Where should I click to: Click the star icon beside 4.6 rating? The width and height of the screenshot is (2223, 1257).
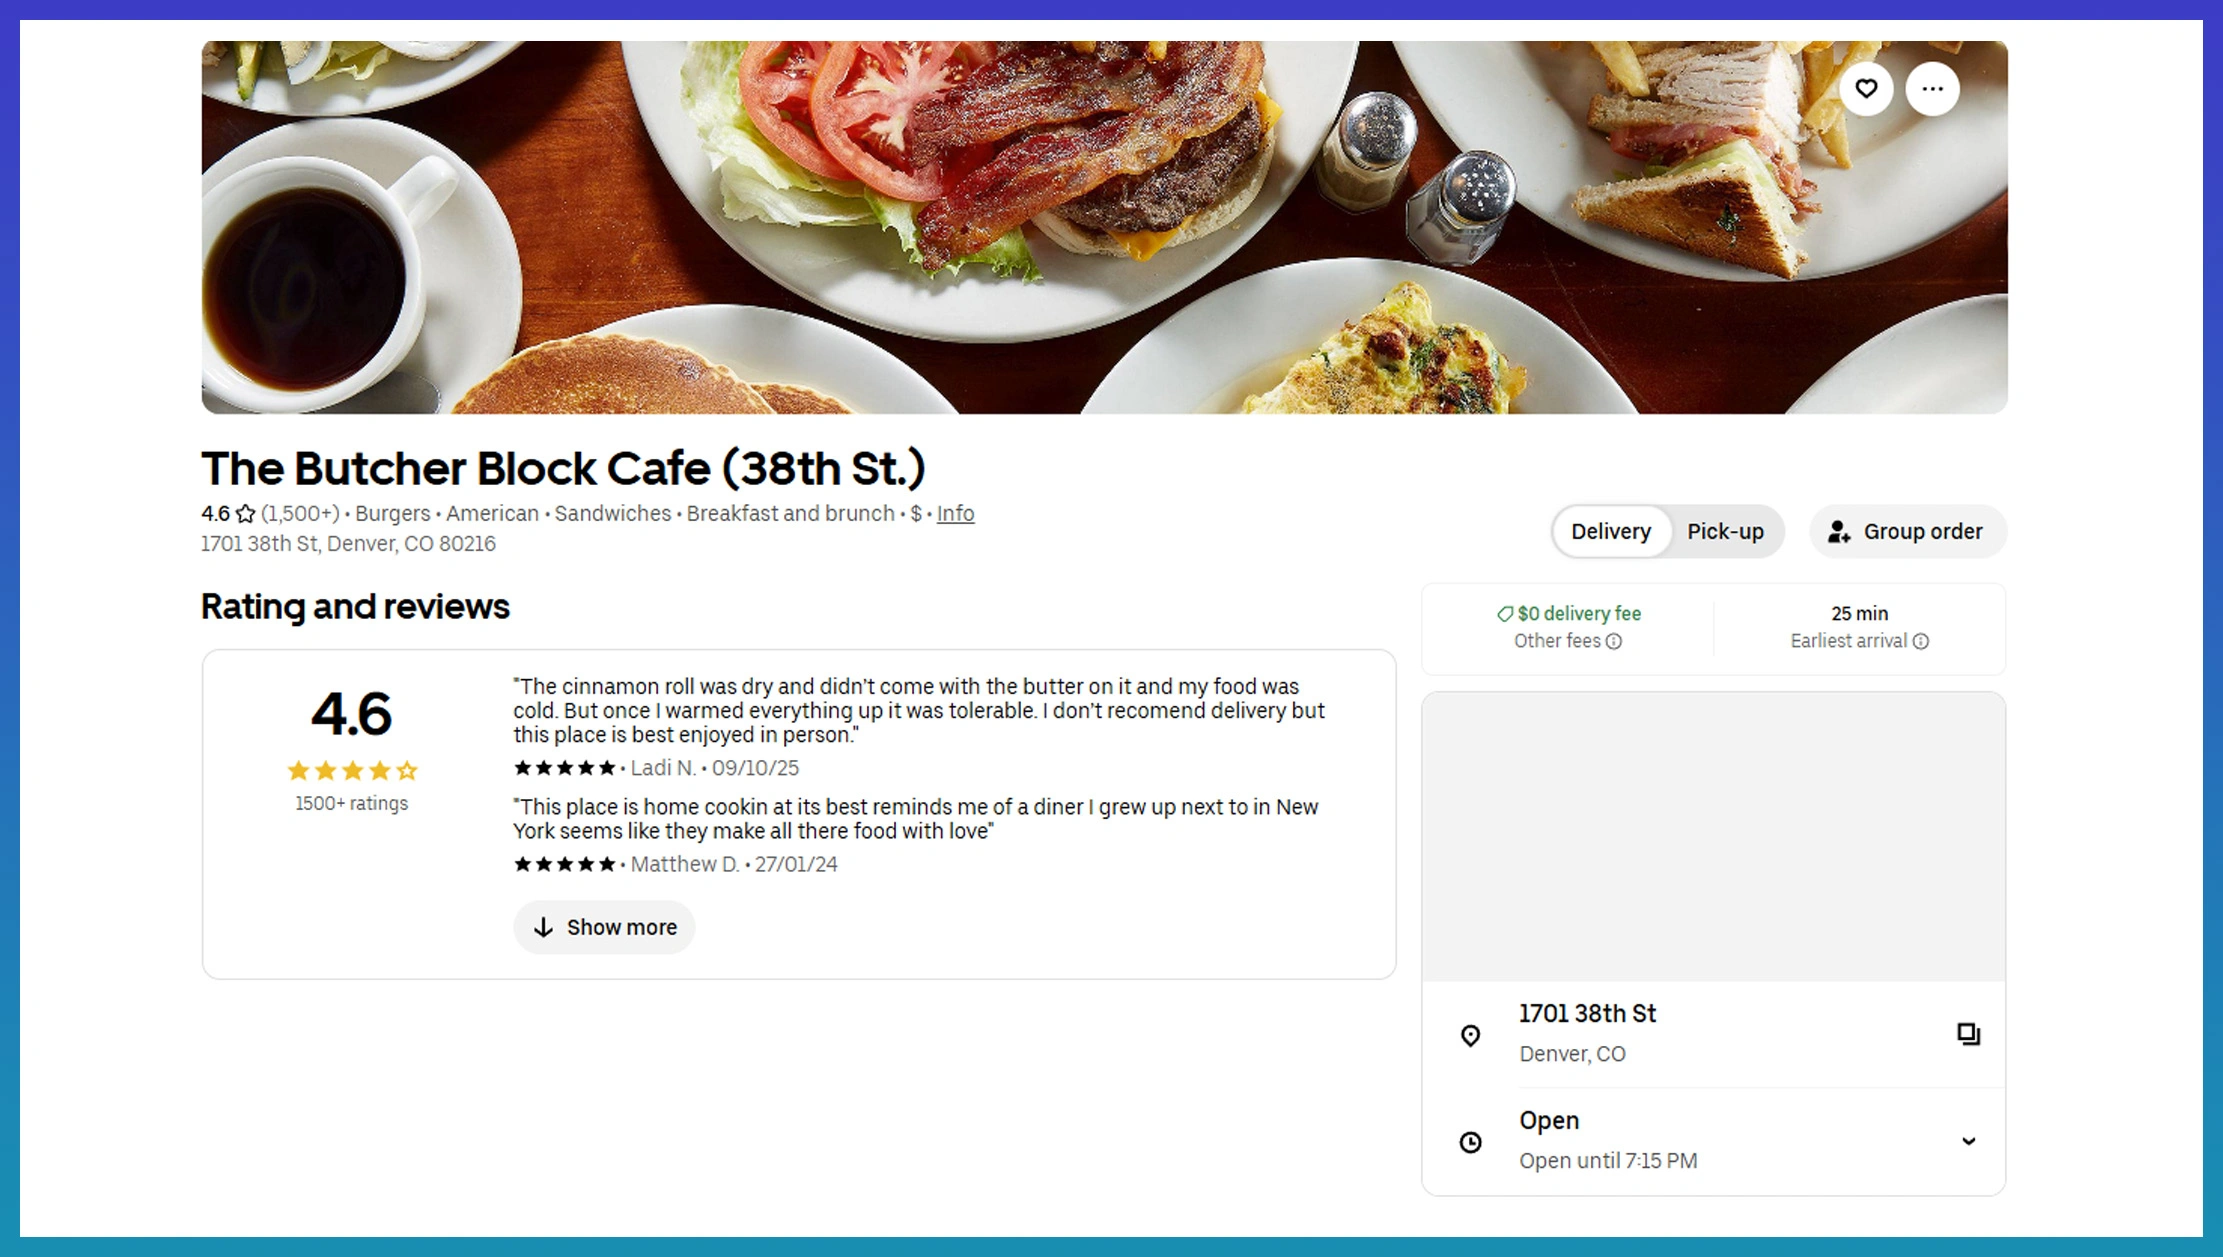(x=245, y=514)
